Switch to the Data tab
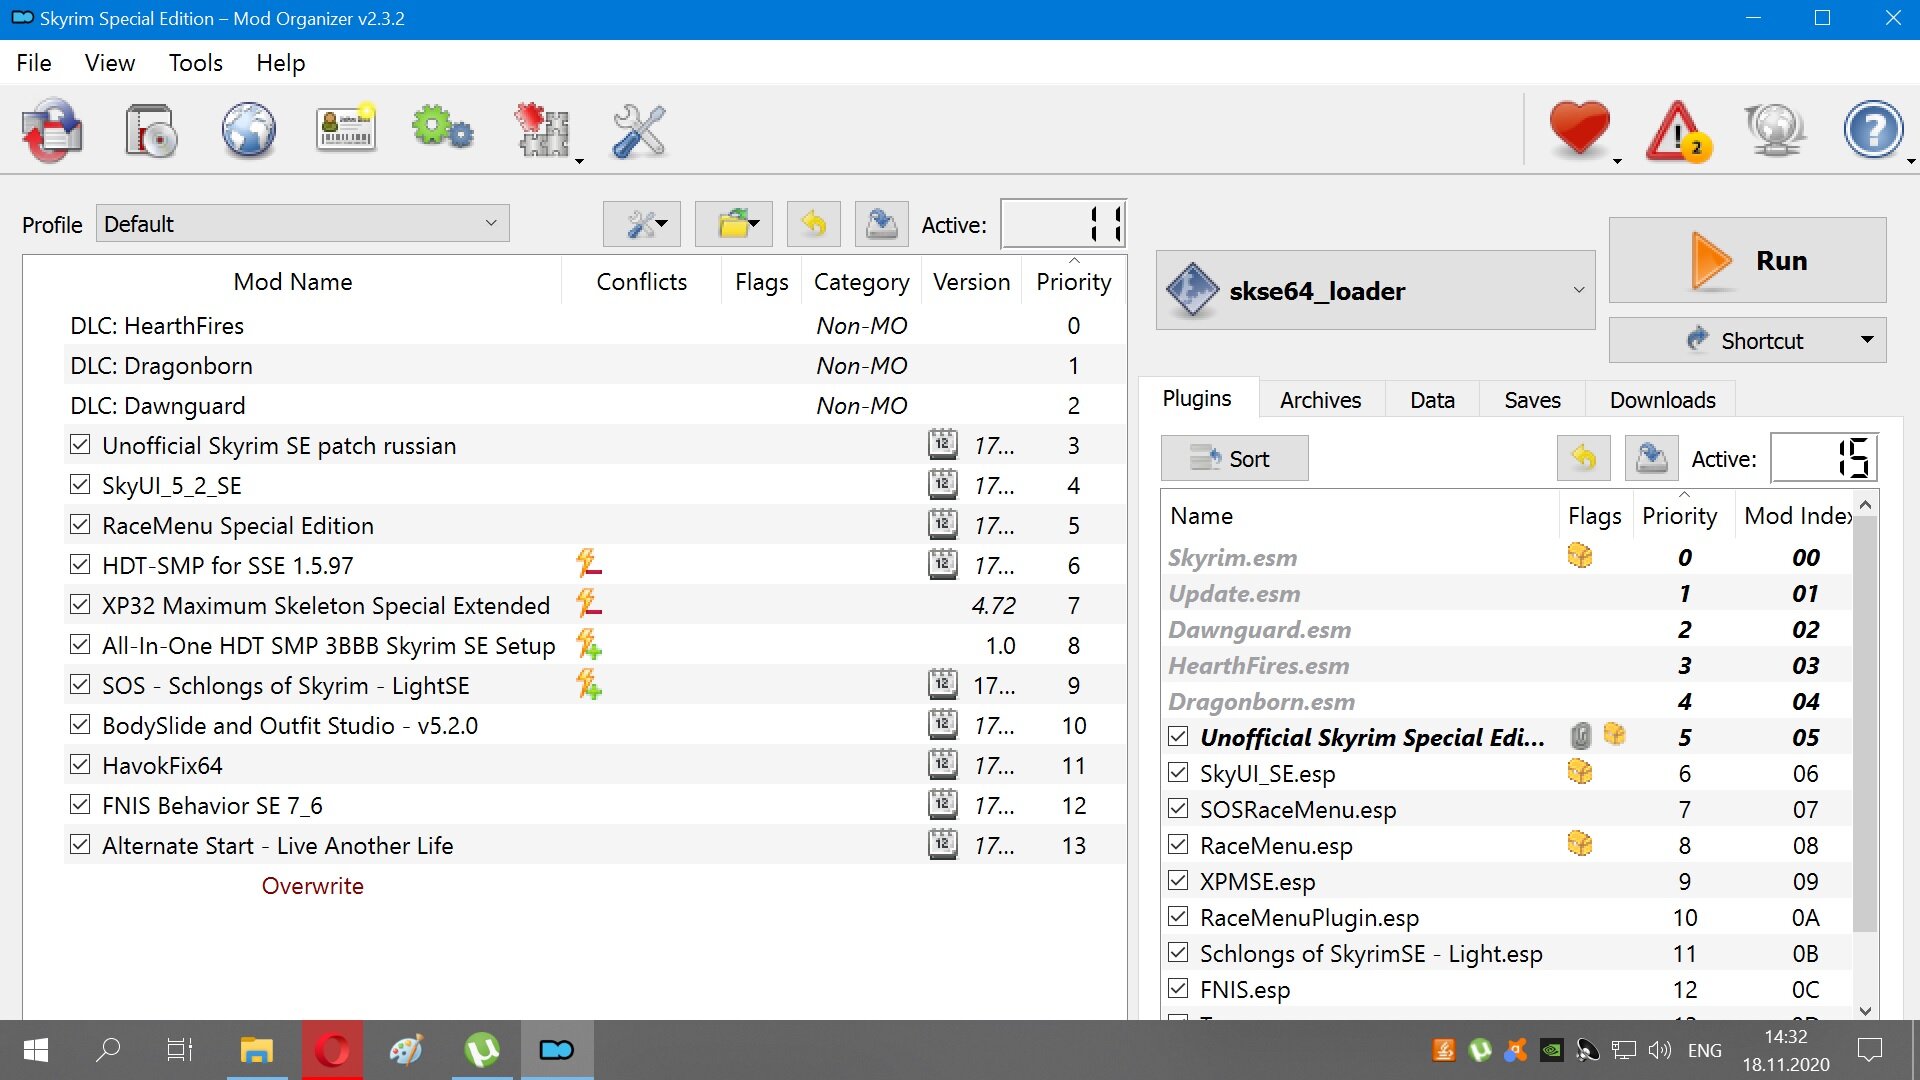Screen dimensions: 1920x1080 [1432, 400]
